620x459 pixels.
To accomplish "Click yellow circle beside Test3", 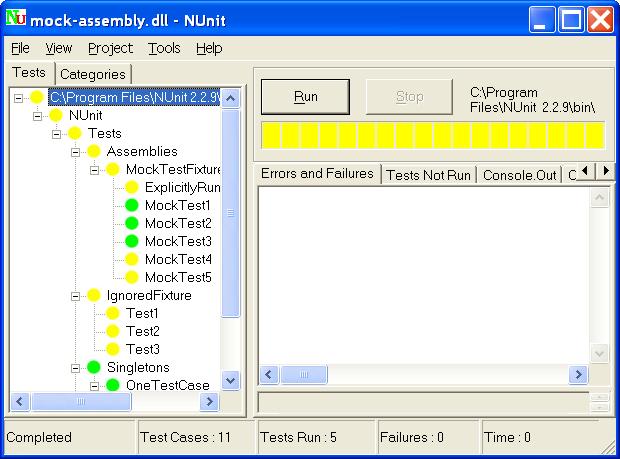I will tap(113, 349).
